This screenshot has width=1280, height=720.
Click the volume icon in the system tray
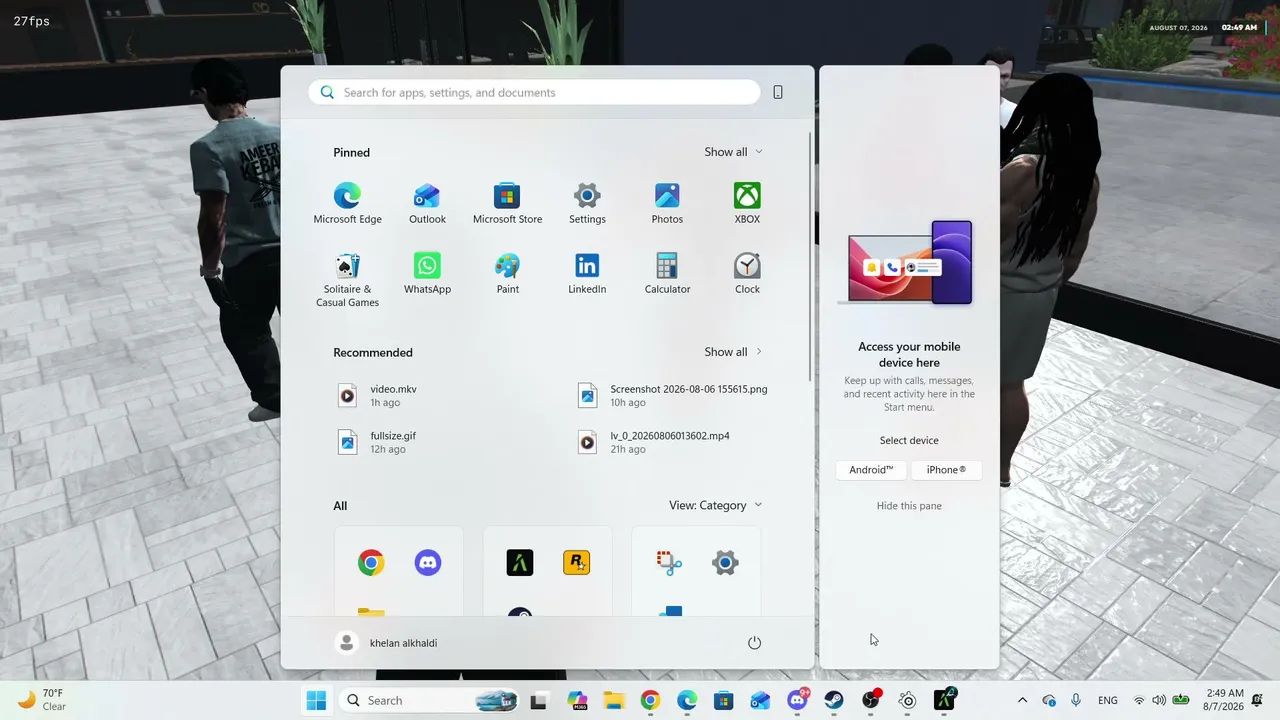click(1159, 700)
